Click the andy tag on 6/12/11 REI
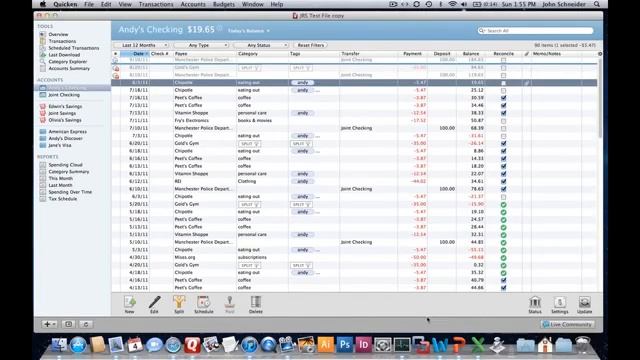The image size is (640, 360). [302, 181]
